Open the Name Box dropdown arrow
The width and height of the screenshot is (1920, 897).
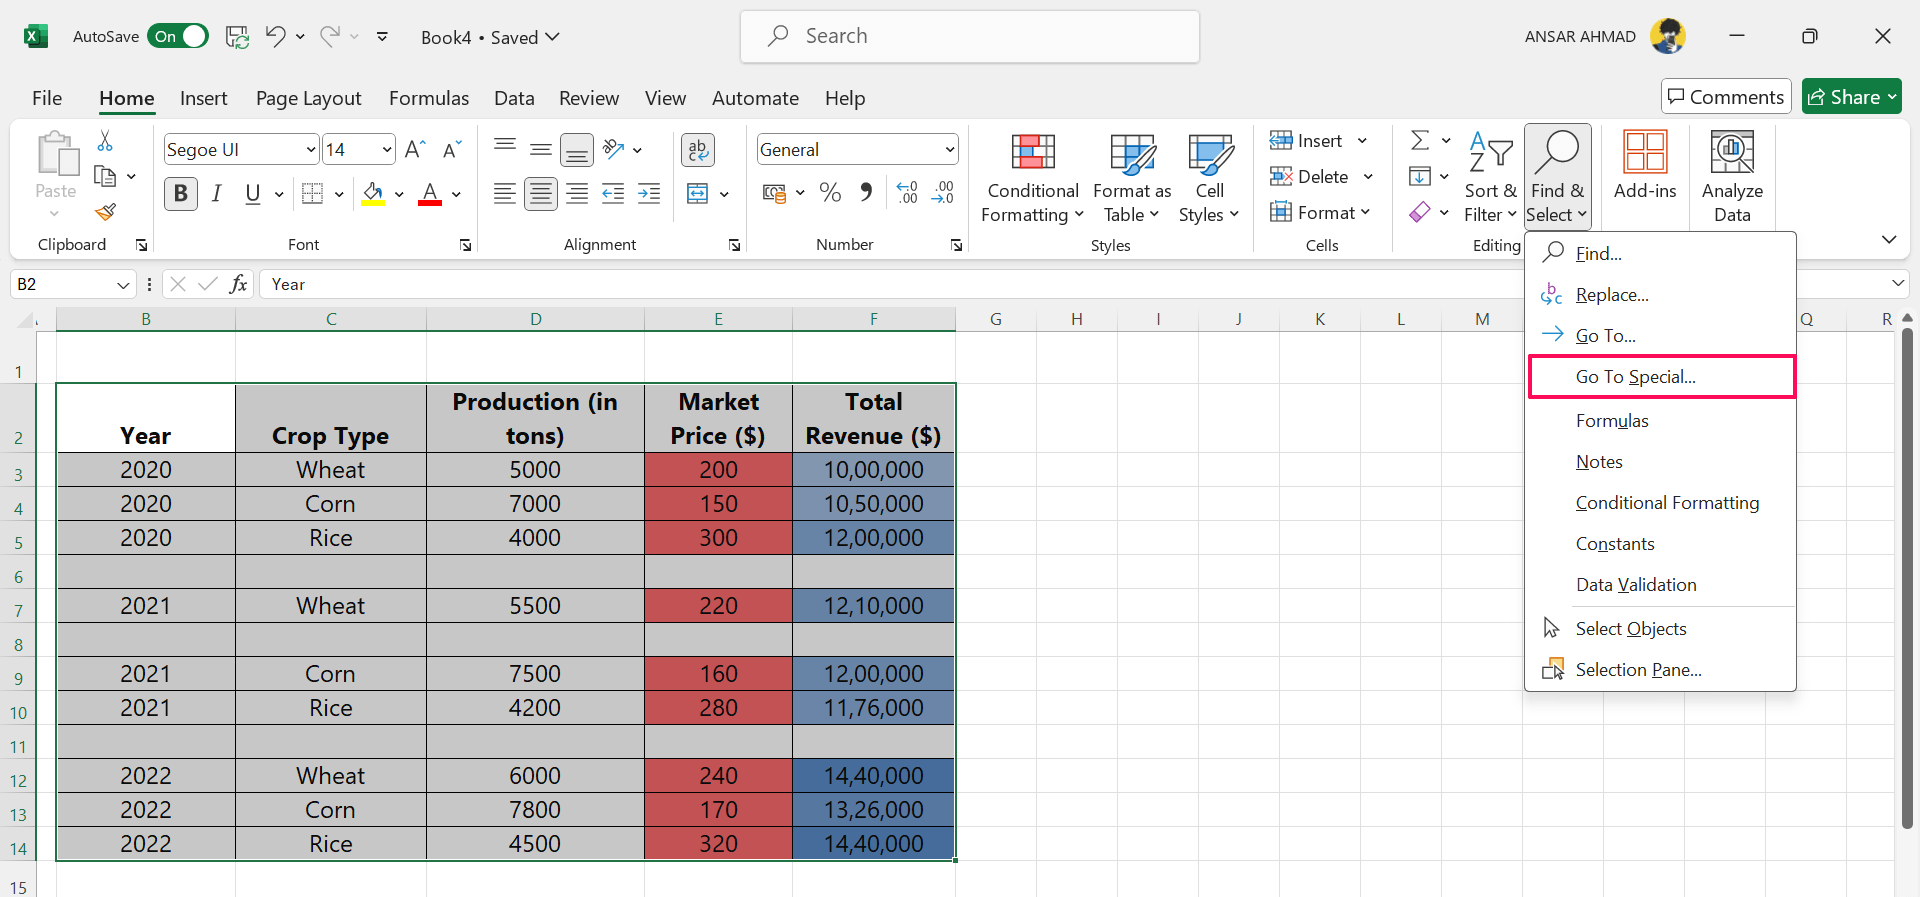pyautogui.click(x=123, y=285)
